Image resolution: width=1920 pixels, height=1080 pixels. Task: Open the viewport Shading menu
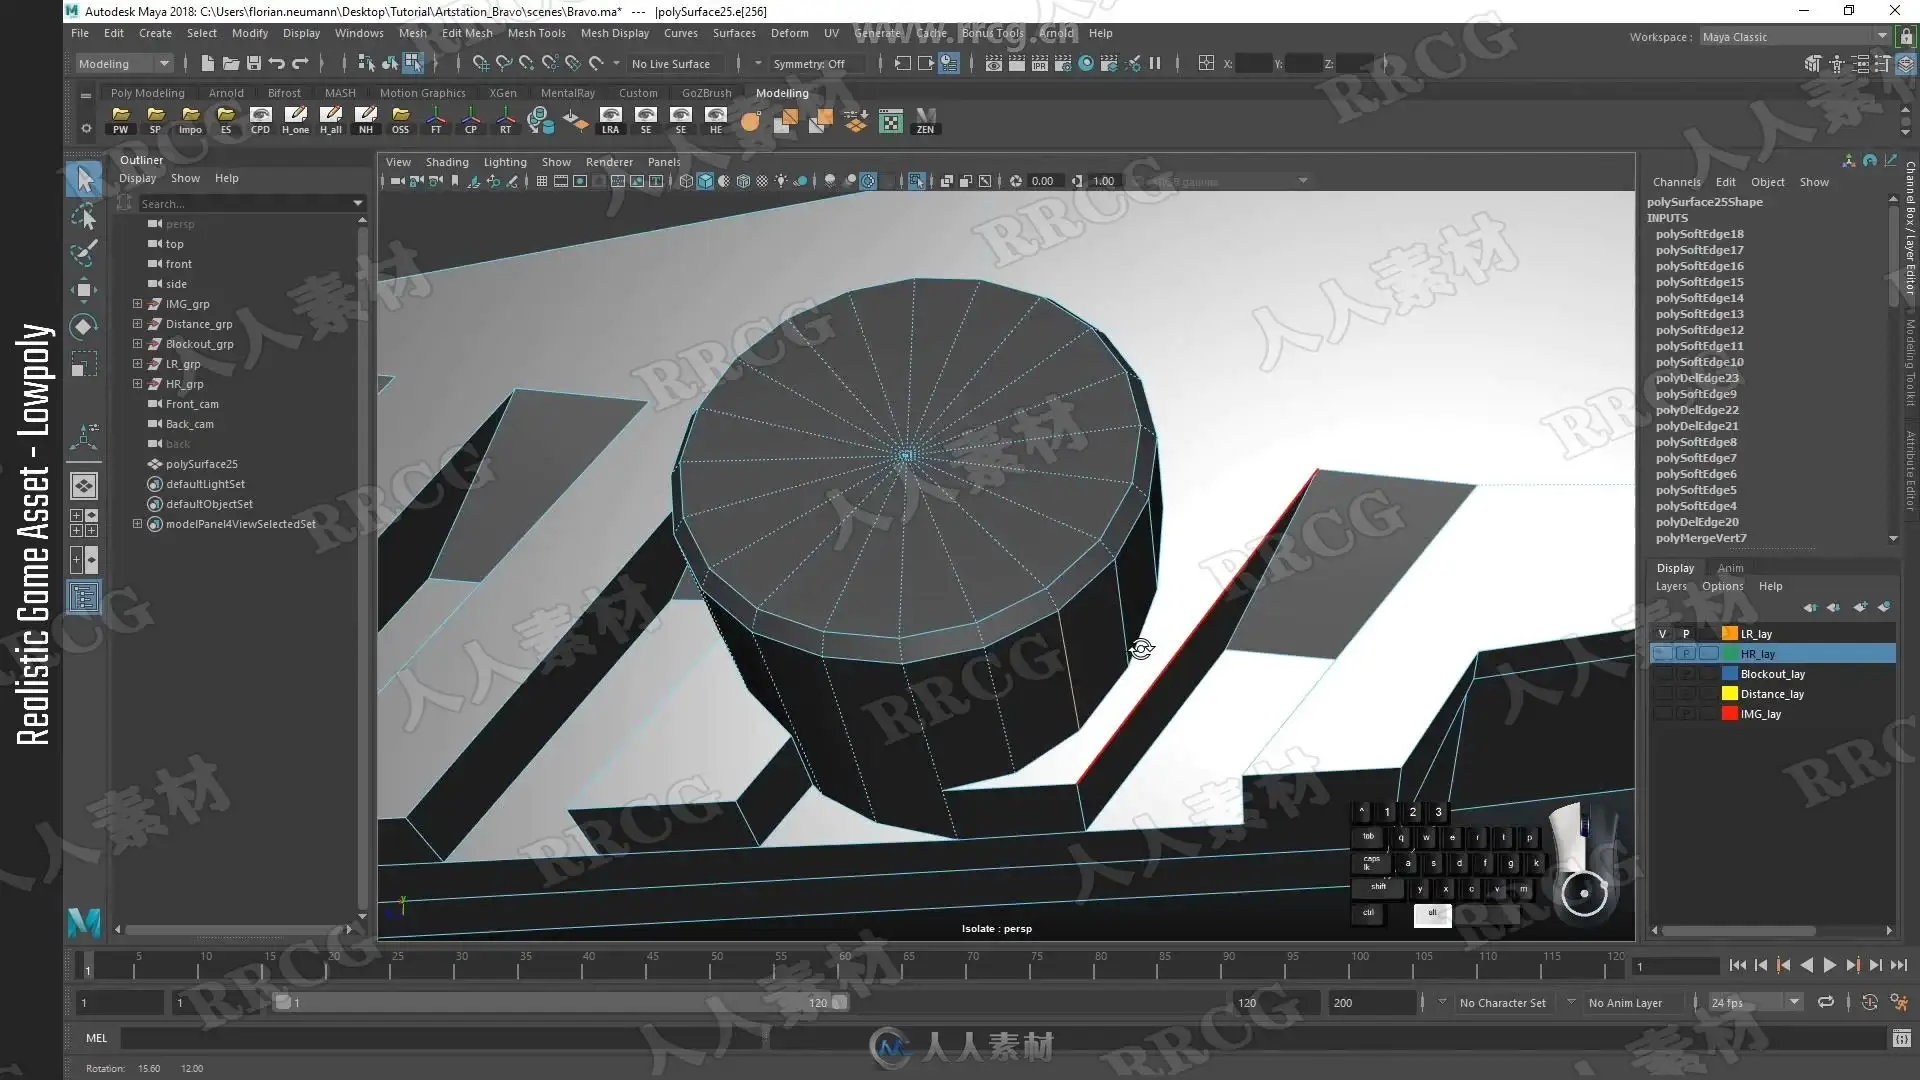coord(447,162)
